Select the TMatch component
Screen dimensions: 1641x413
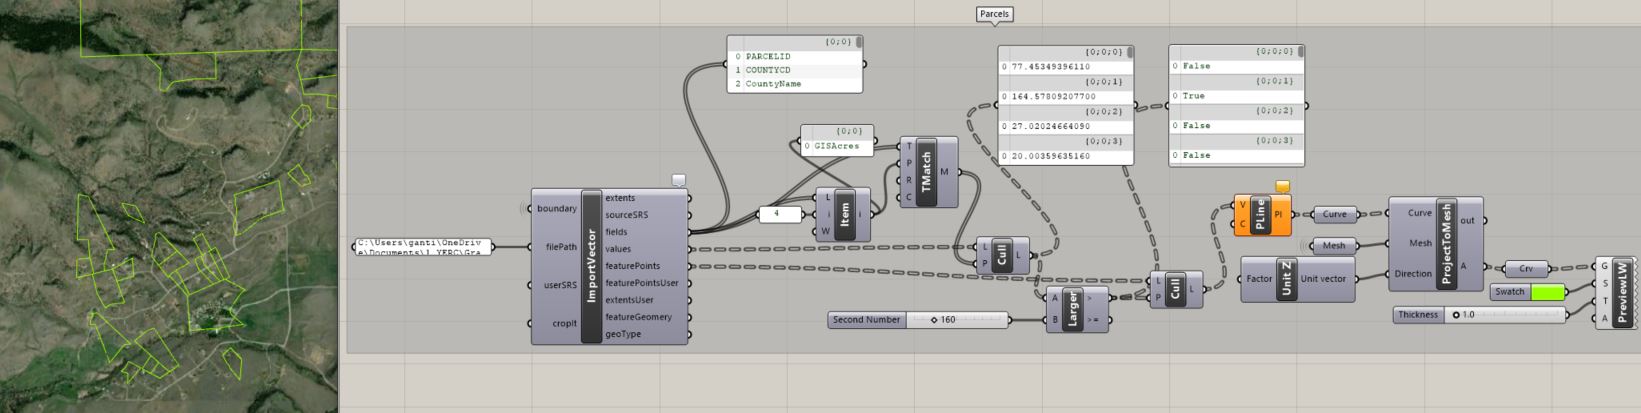(x=926, y=172)
